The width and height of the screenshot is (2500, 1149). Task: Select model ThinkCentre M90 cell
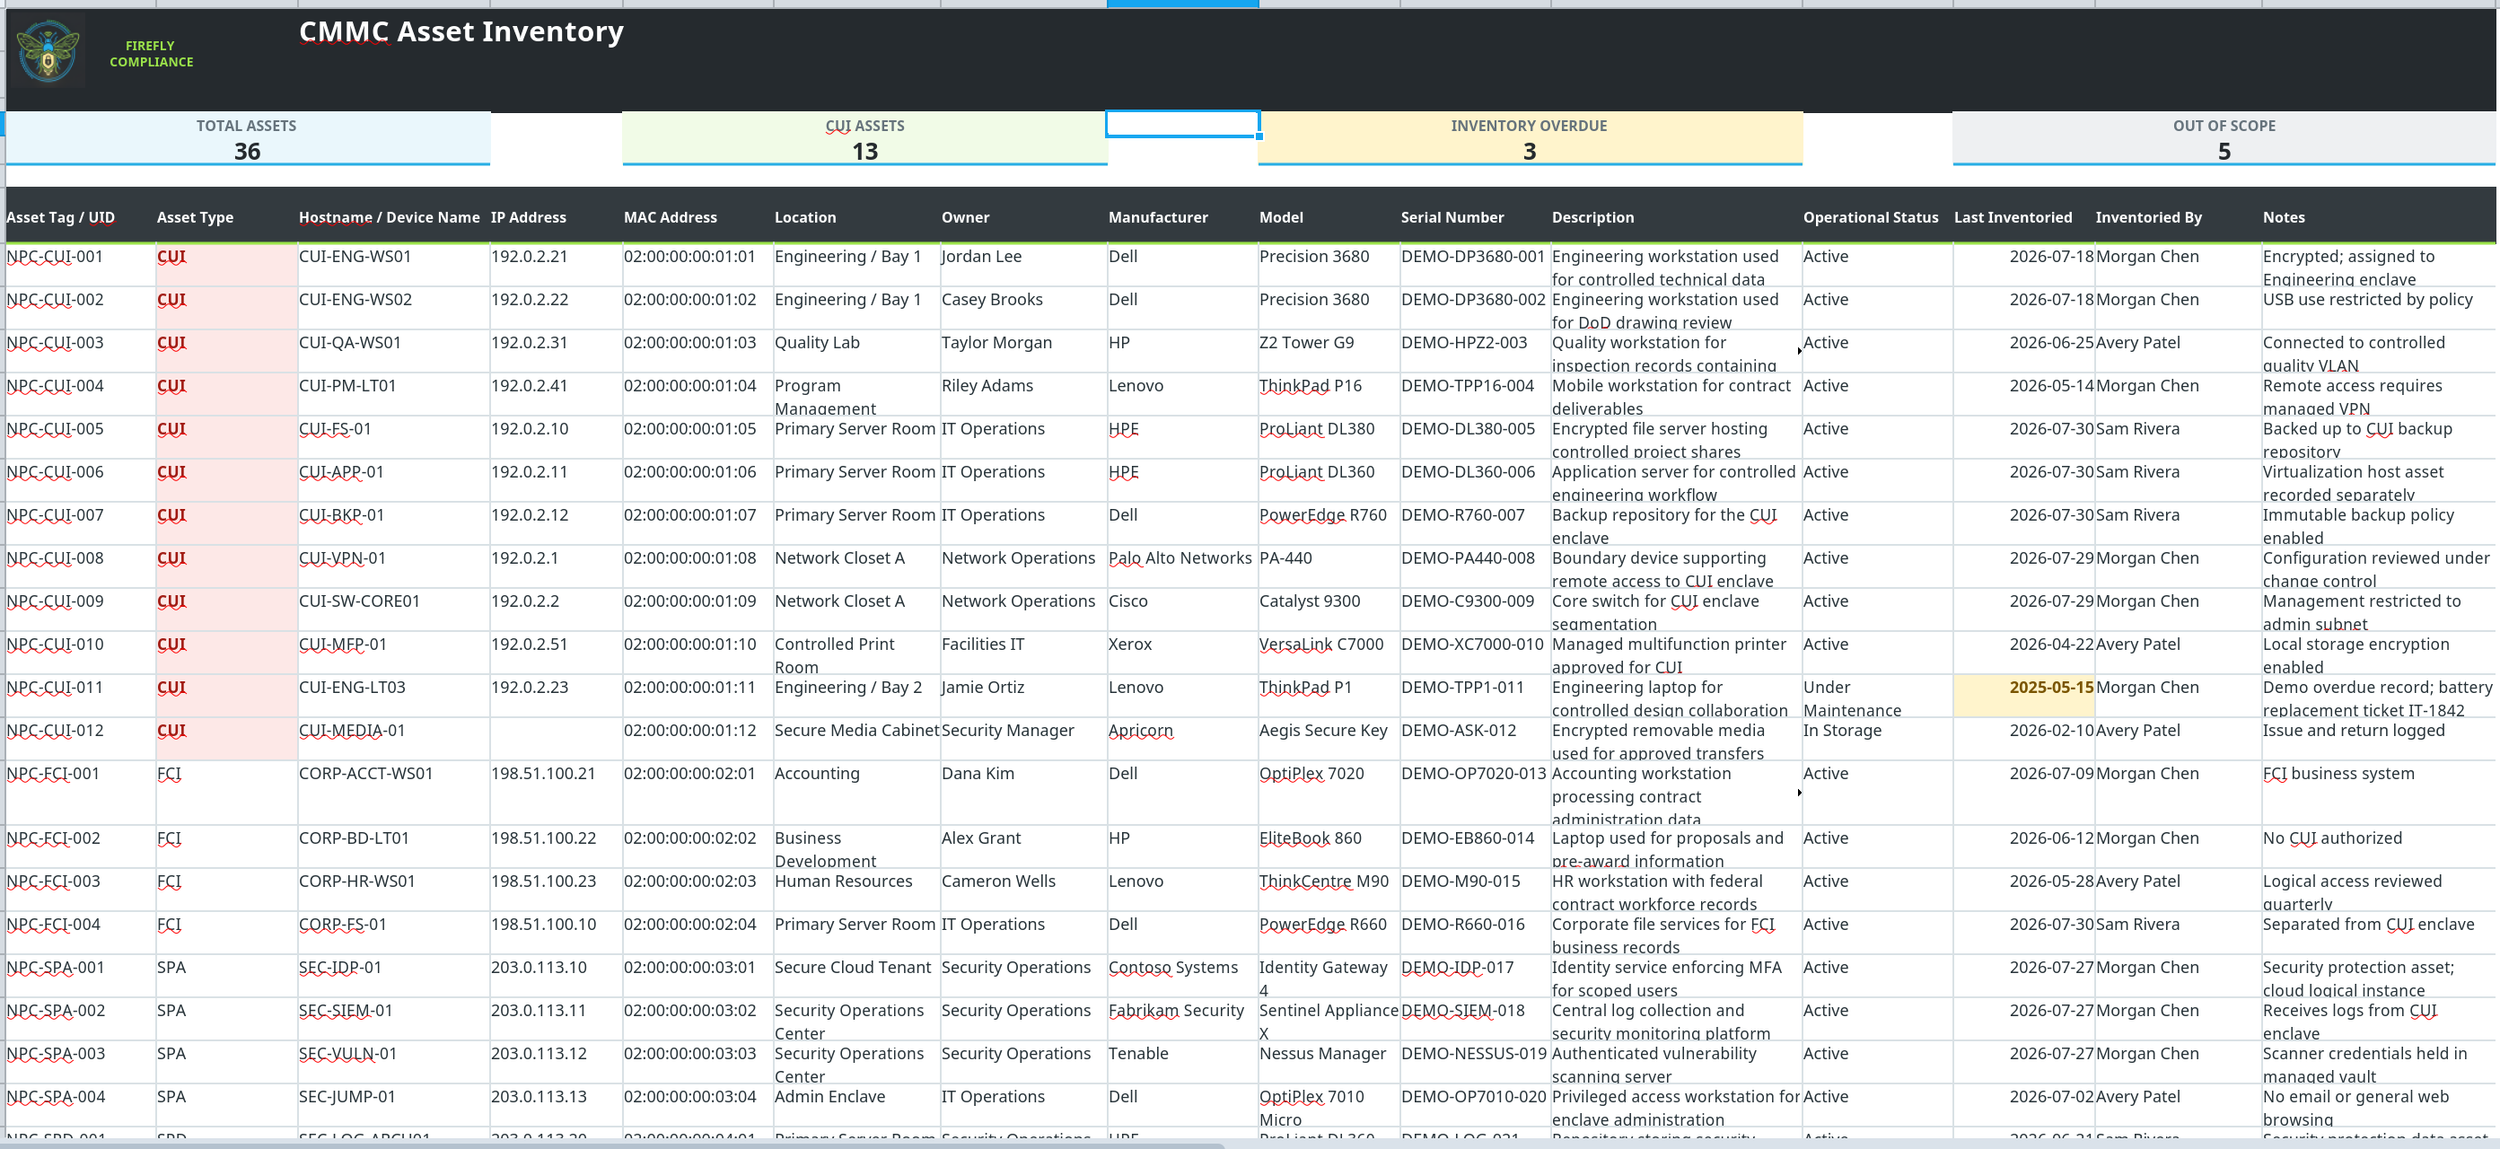1328,889
